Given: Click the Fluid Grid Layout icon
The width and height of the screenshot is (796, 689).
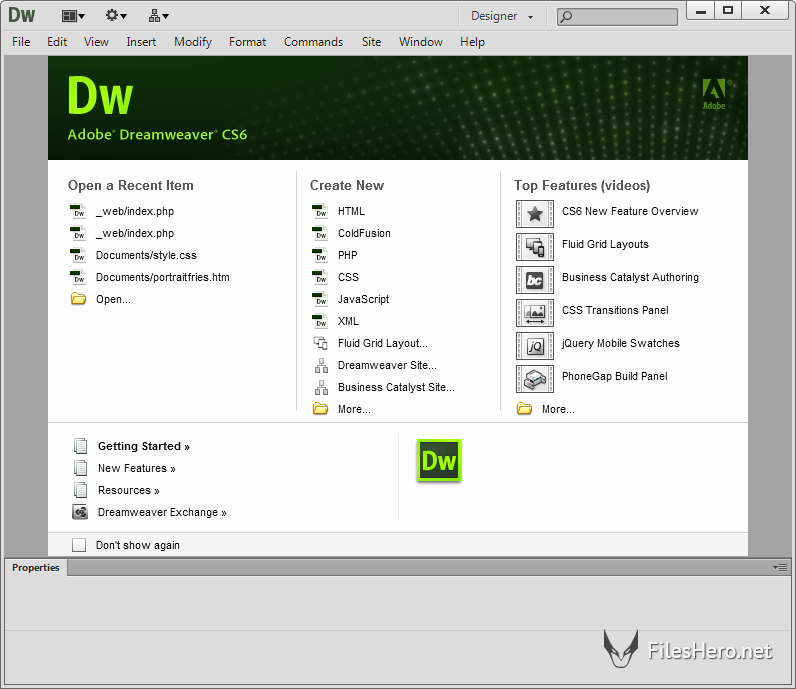Looking at the screenshot, I should tap(320, 343).
